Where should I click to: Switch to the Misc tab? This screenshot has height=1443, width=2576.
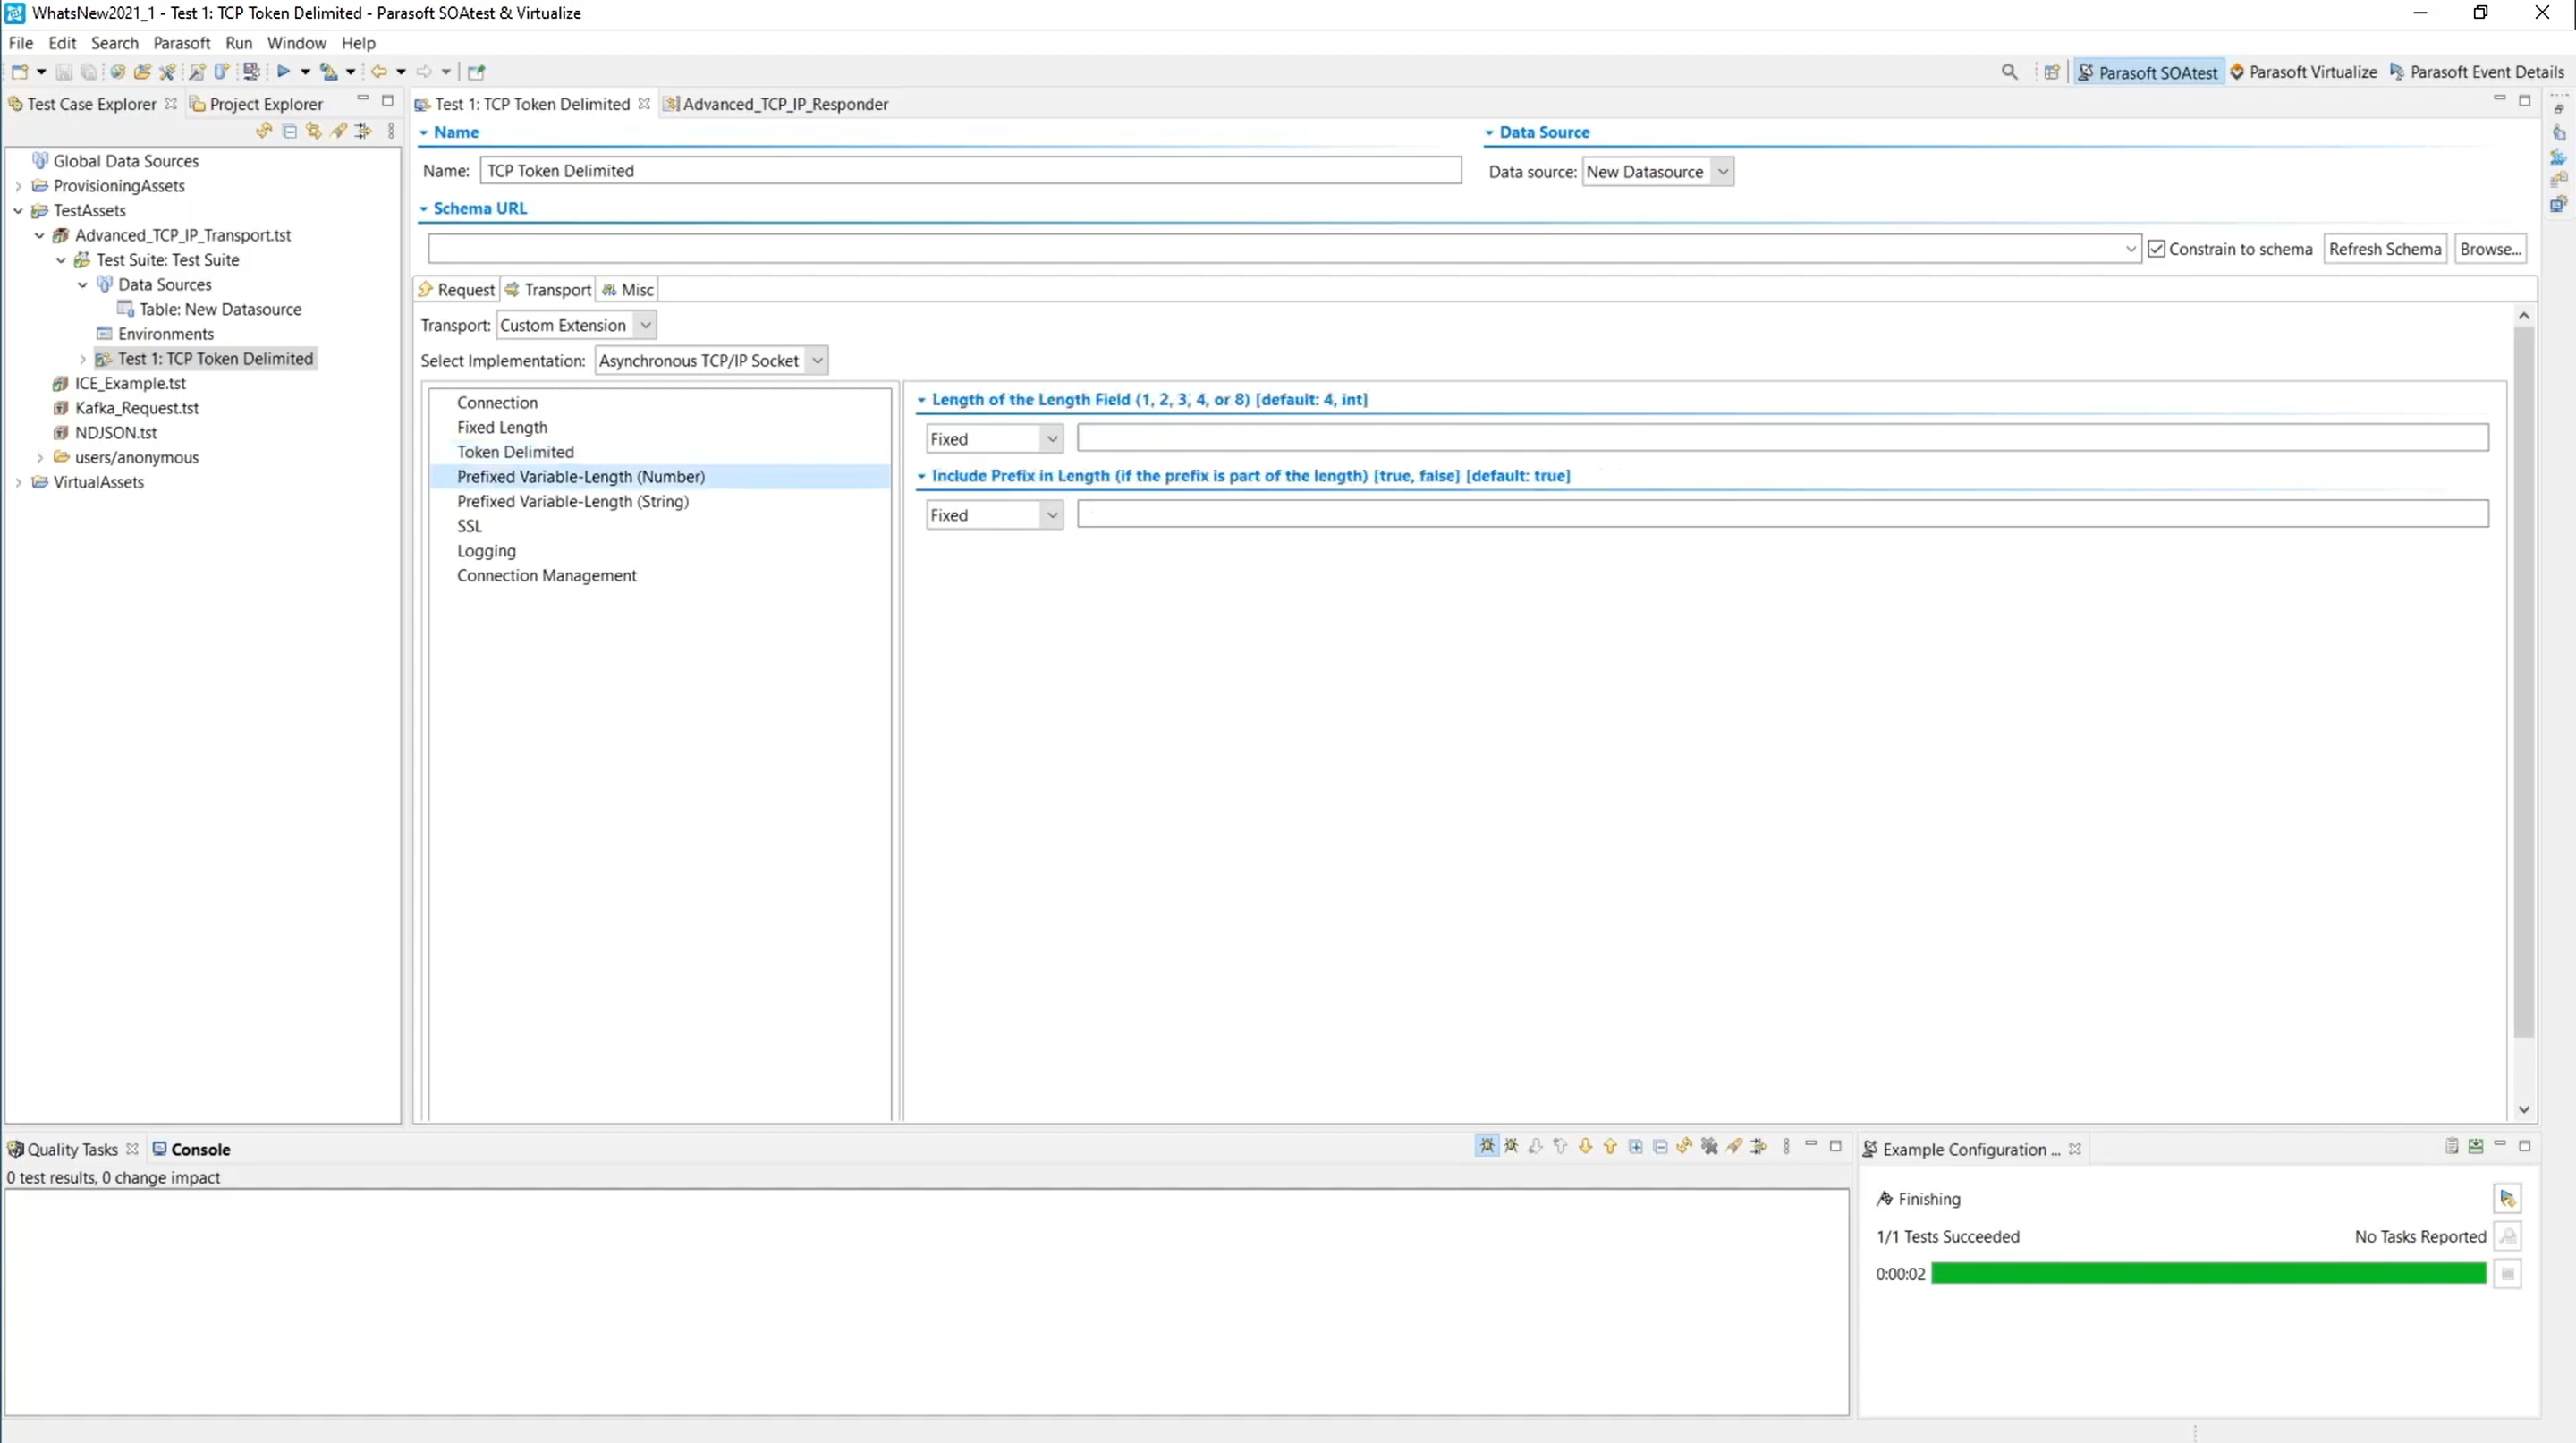tap(627, 290)
